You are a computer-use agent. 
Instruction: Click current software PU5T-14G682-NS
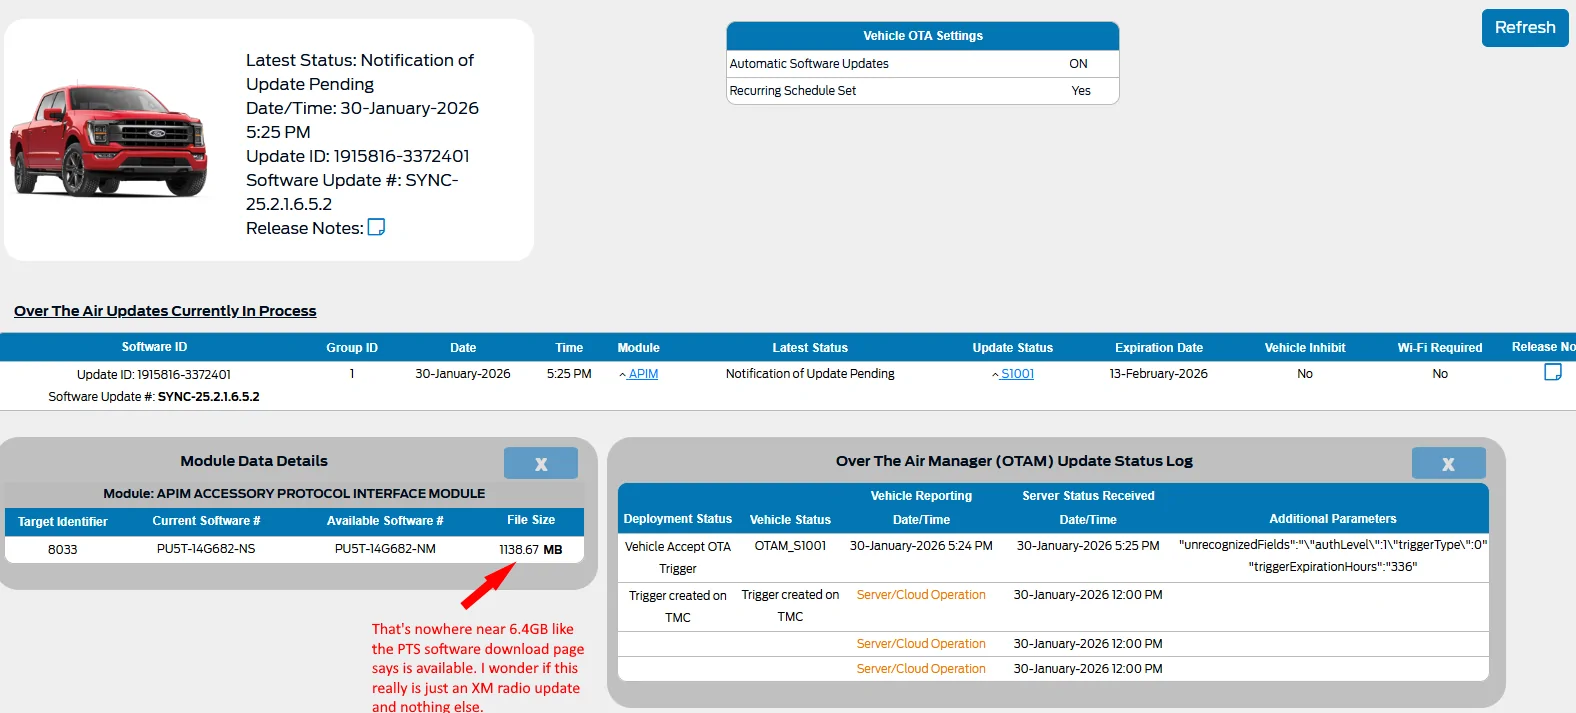(206, 549)
